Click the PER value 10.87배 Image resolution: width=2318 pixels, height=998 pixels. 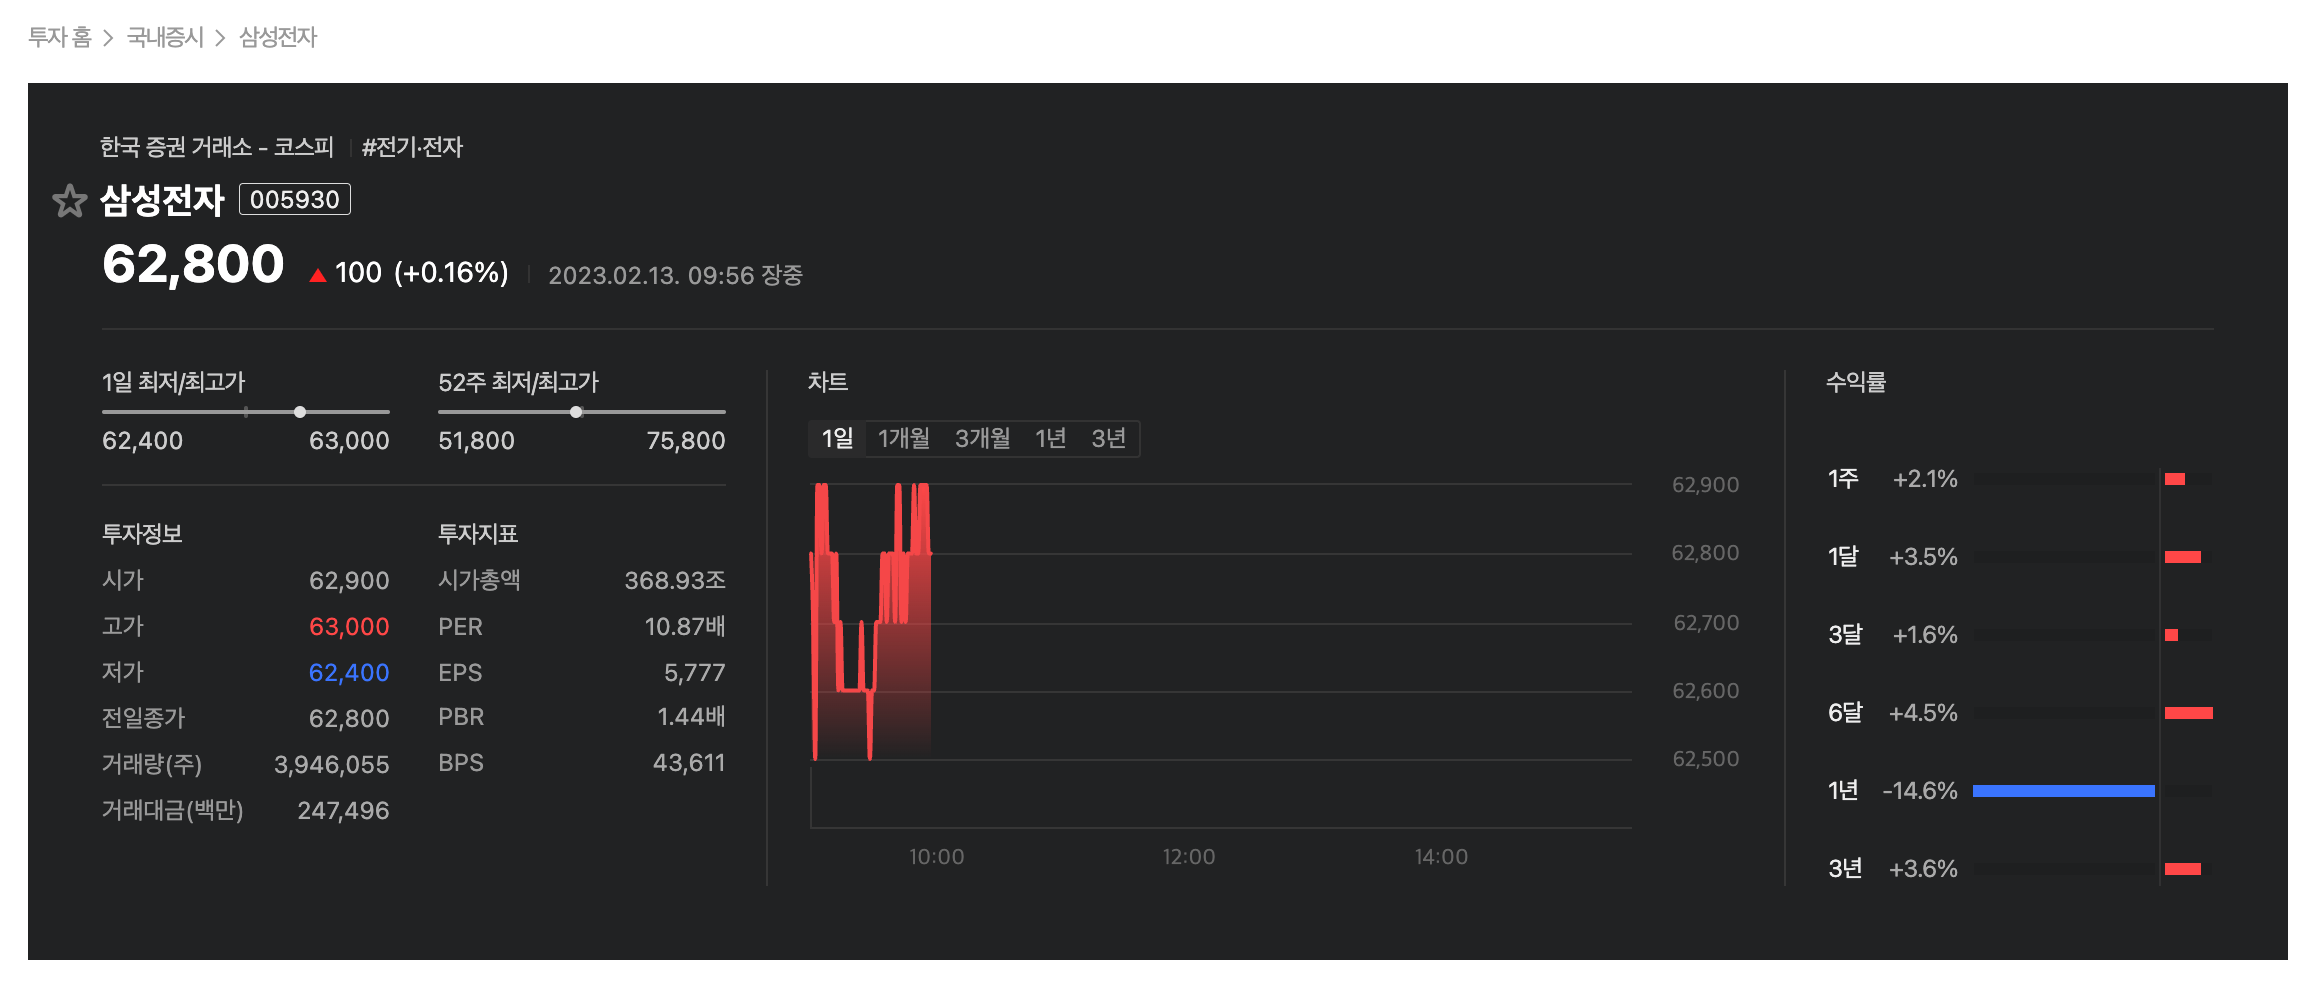(x=685, y=627)
